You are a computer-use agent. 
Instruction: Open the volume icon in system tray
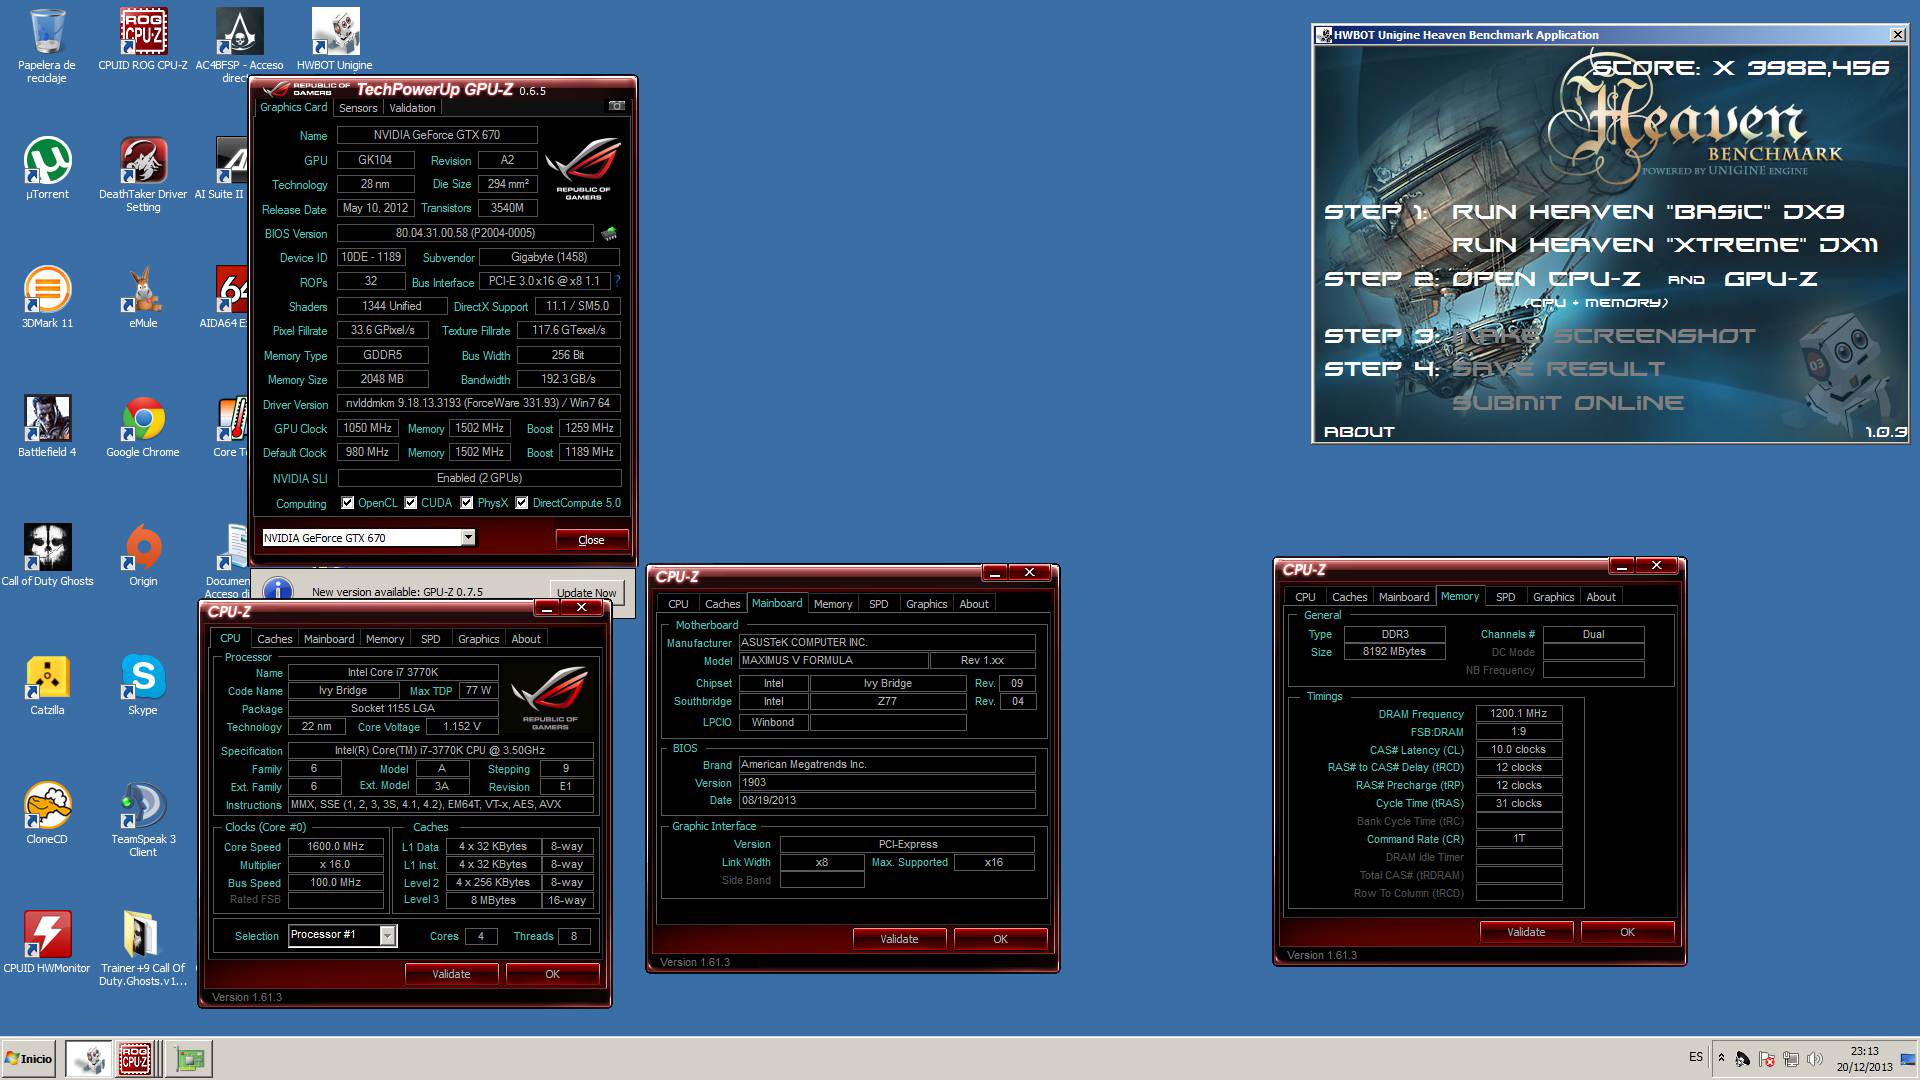(x=1815, y=1059)
